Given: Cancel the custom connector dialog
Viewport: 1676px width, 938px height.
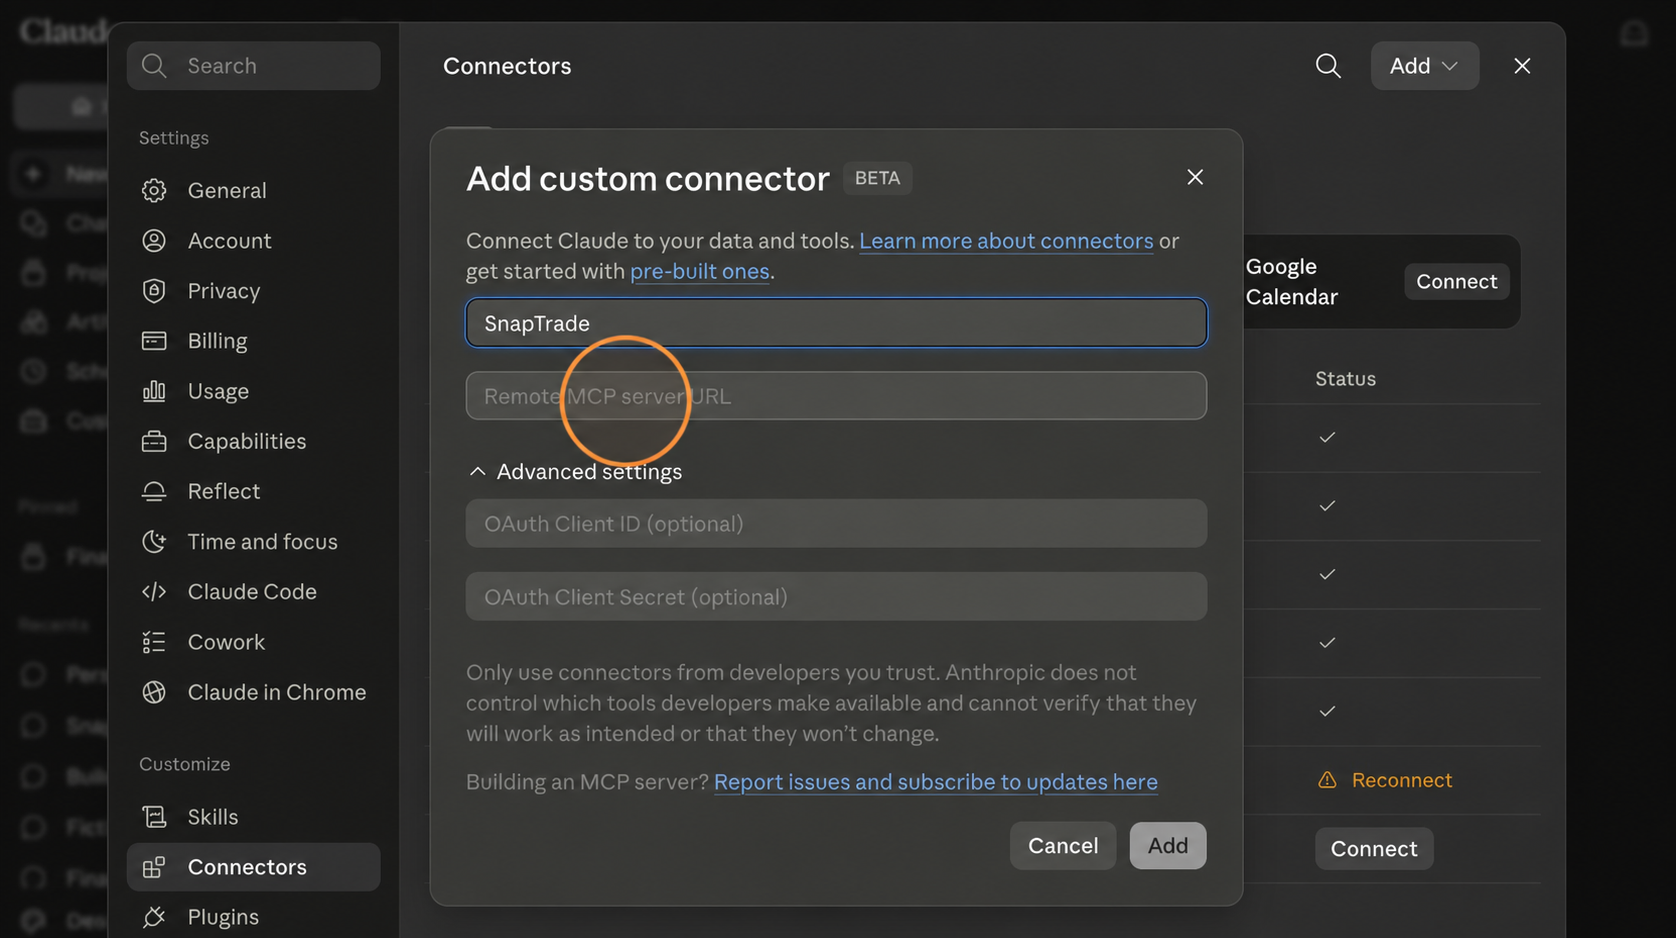Looking at the screenshot, I should (x=1063, y=846).
